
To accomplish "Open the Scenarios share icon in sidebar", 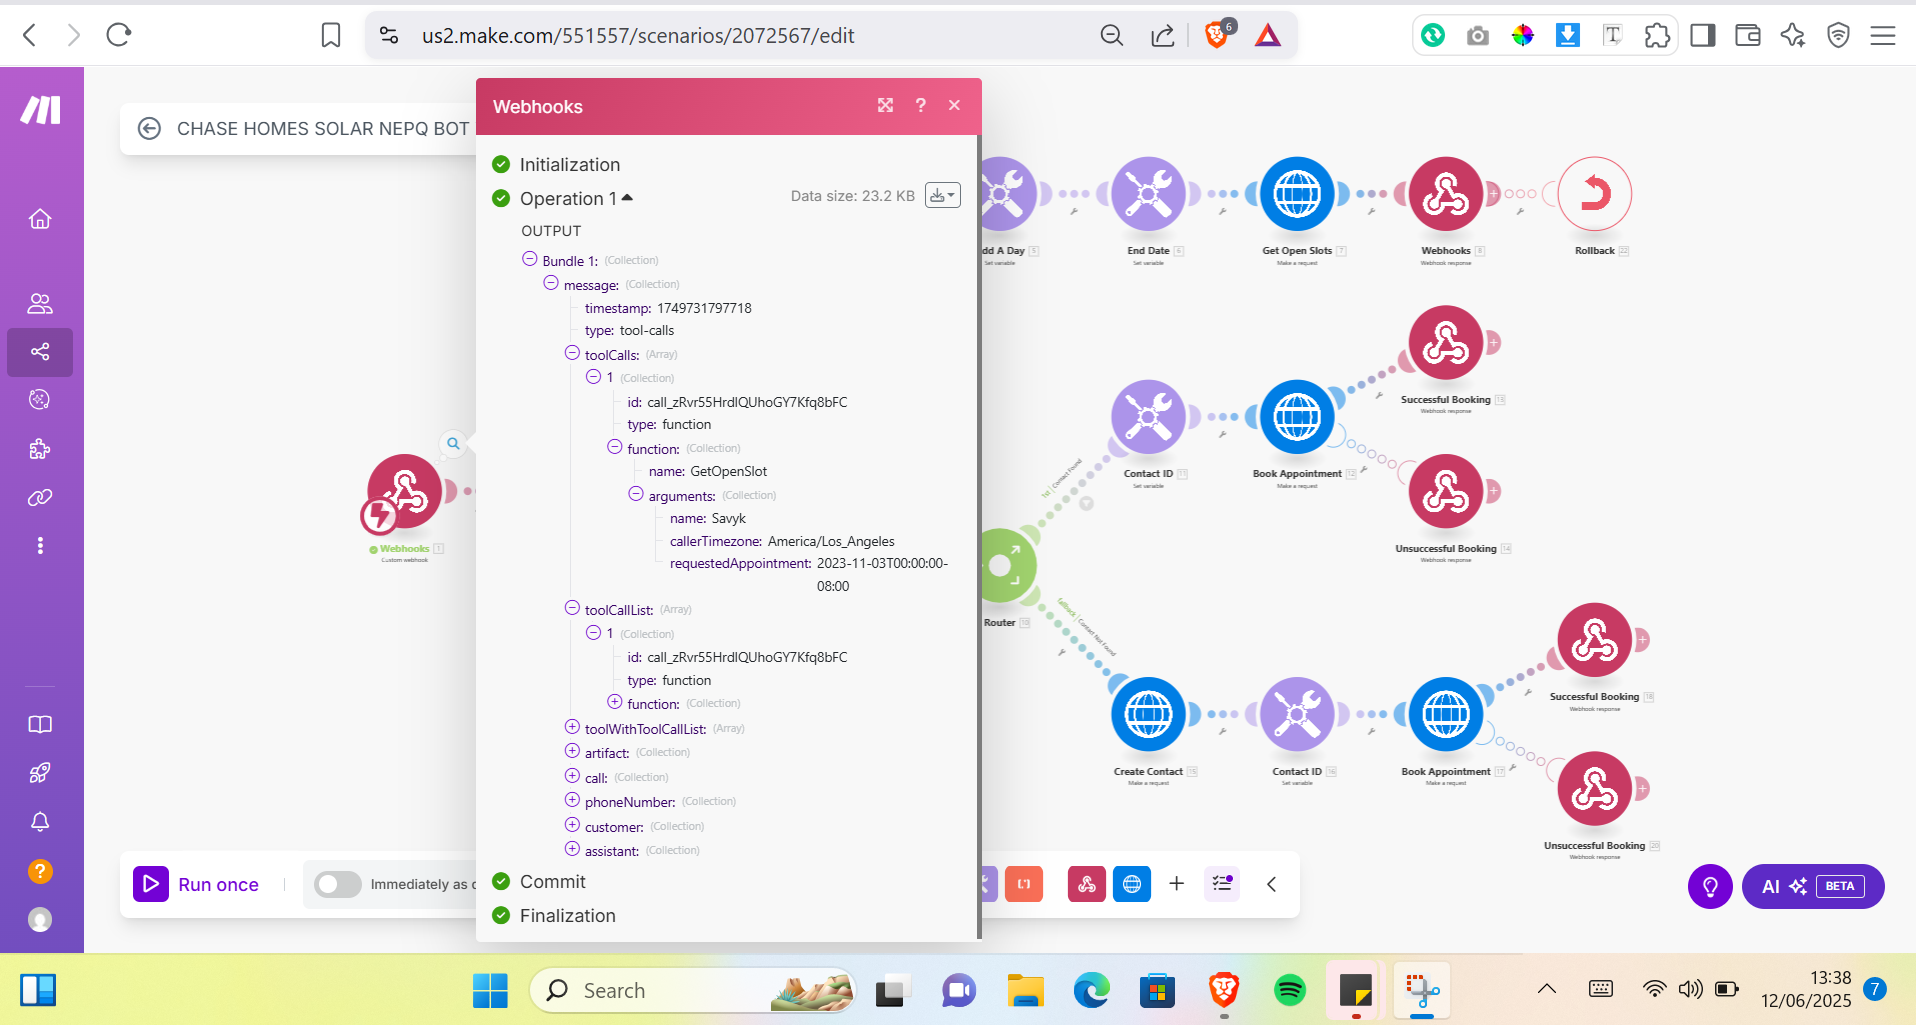I will [x=40, y=352].
